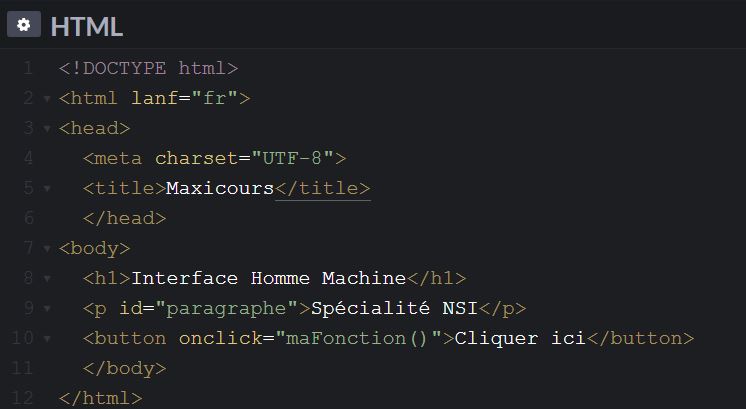Click the "maFonction()" string value
This screenshot has height=409, width=746.
358,338
